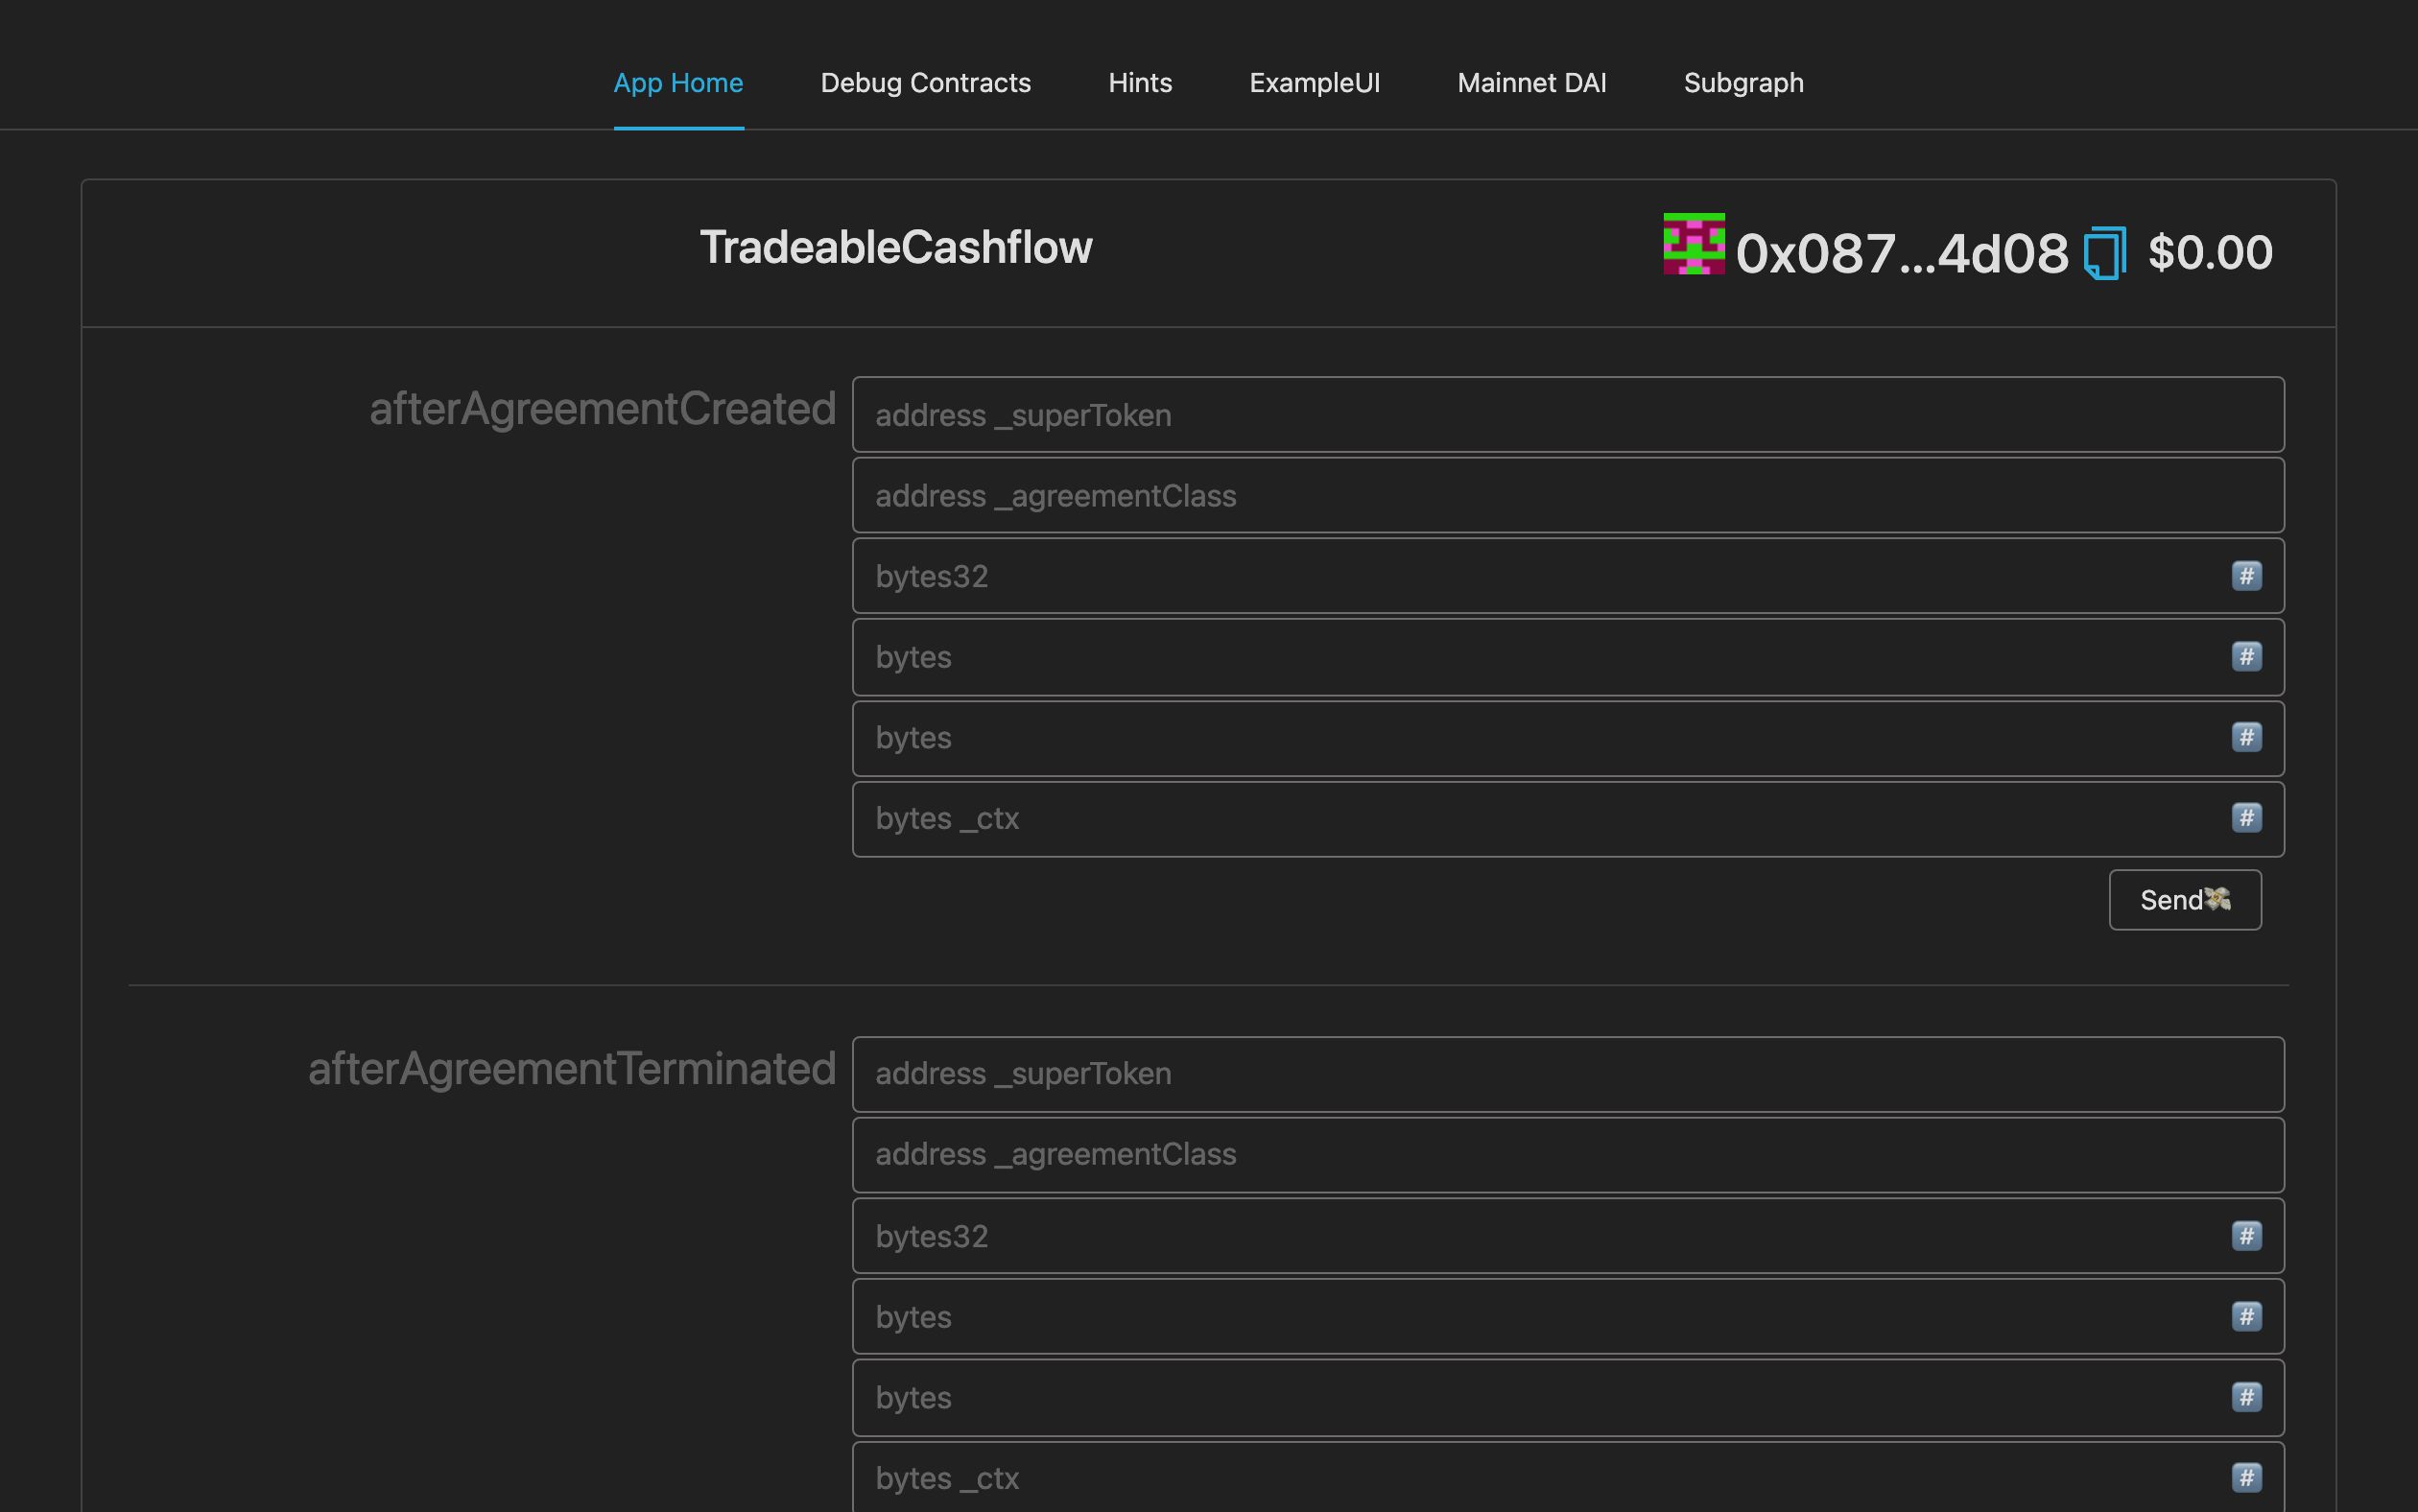Click hash icon in afterAgreementTerminated first bytes field
Screen dimensions: 2418x1512
coord(2246,1317)
